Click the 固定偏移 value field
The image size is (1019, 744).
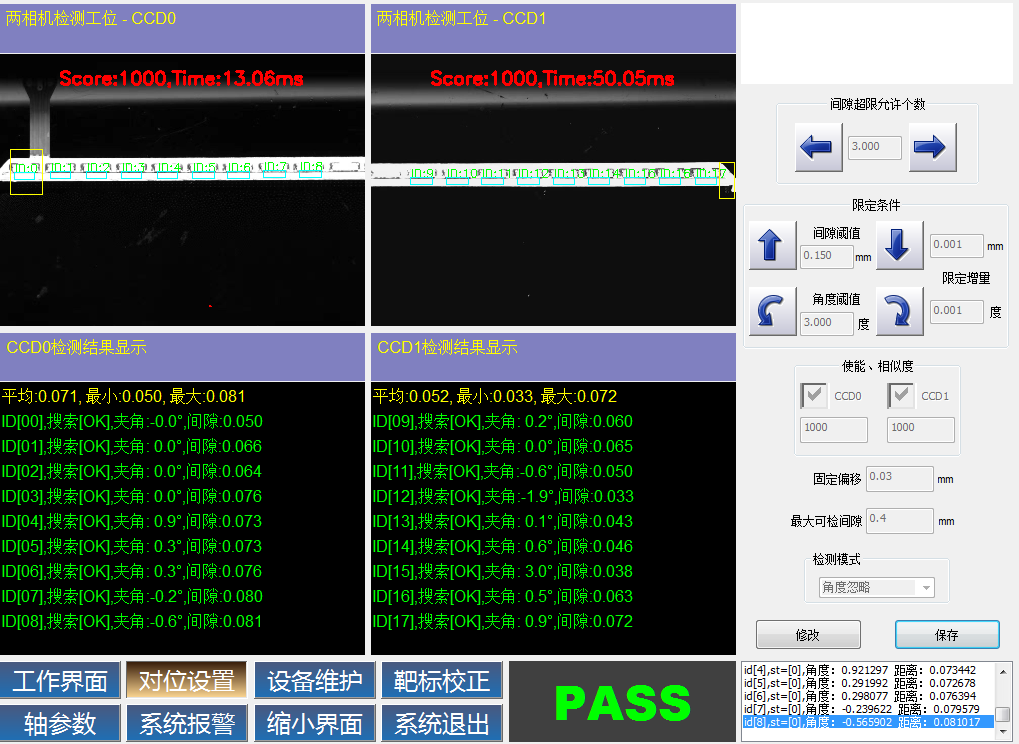point(898,478)
